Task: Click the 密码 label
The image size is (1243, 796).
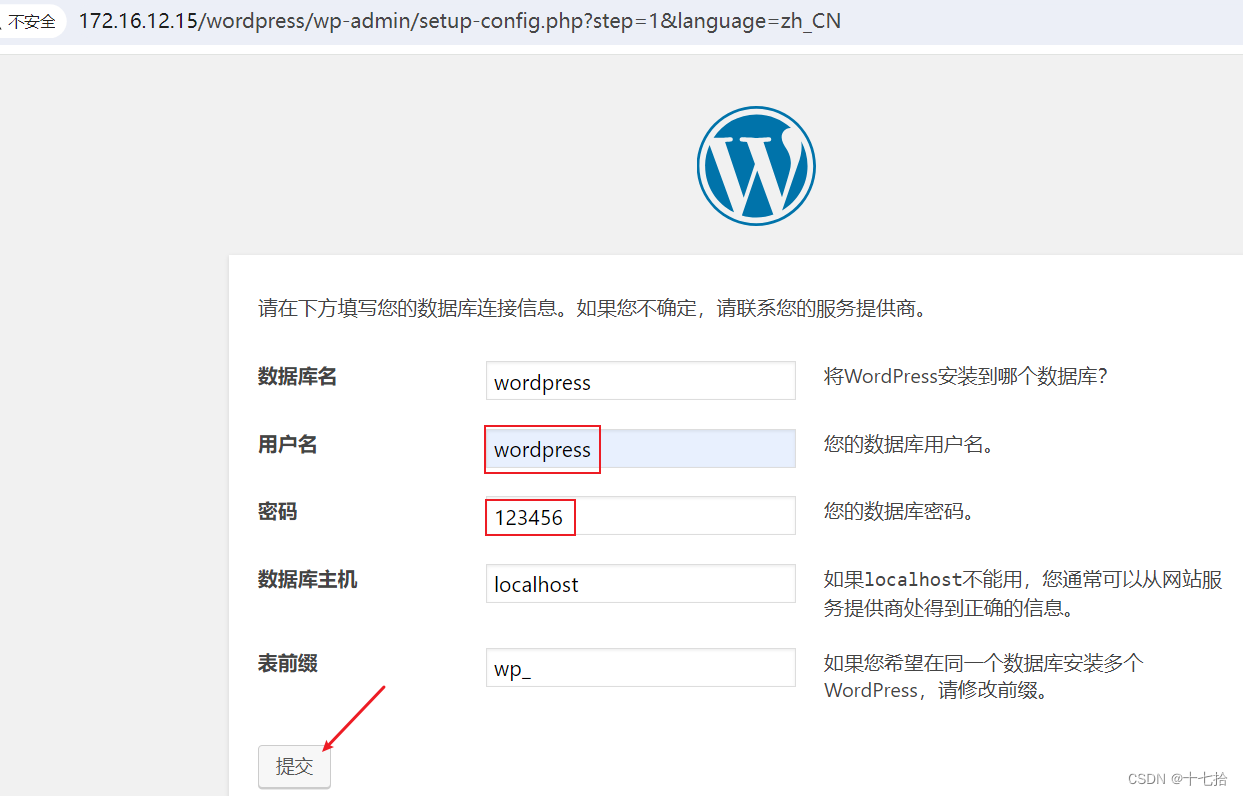Action: tap(277, 512)
